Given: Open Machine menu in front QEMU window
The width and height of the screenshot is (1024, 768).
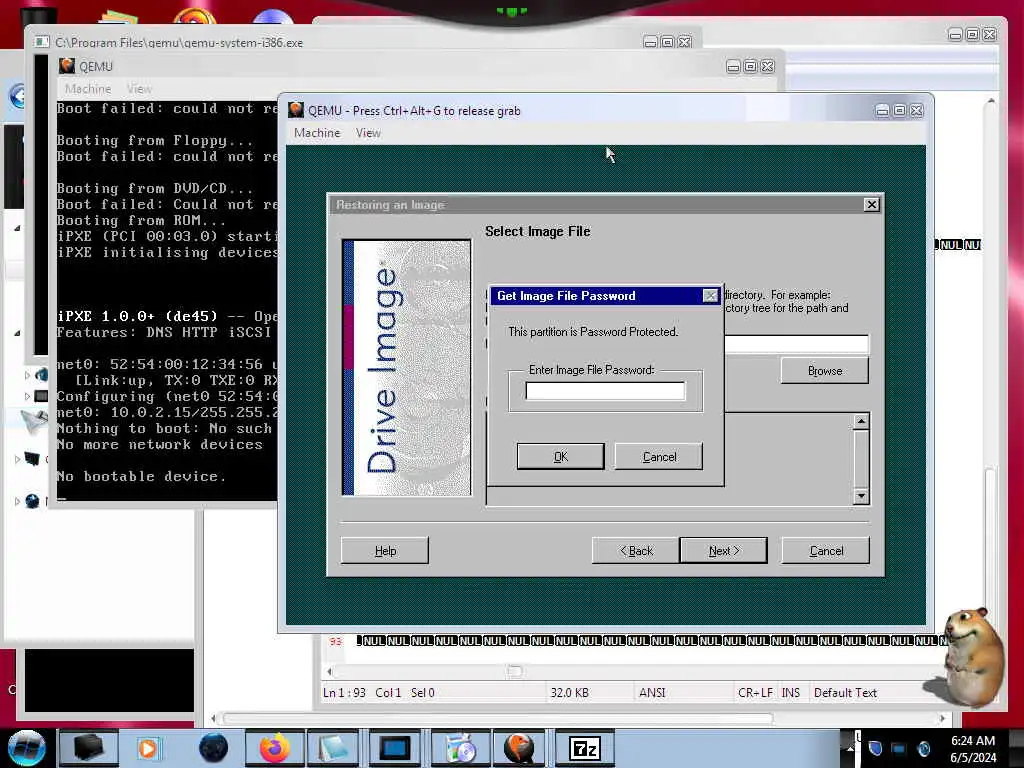Looking at the screenshot, I should pos(317,133).
